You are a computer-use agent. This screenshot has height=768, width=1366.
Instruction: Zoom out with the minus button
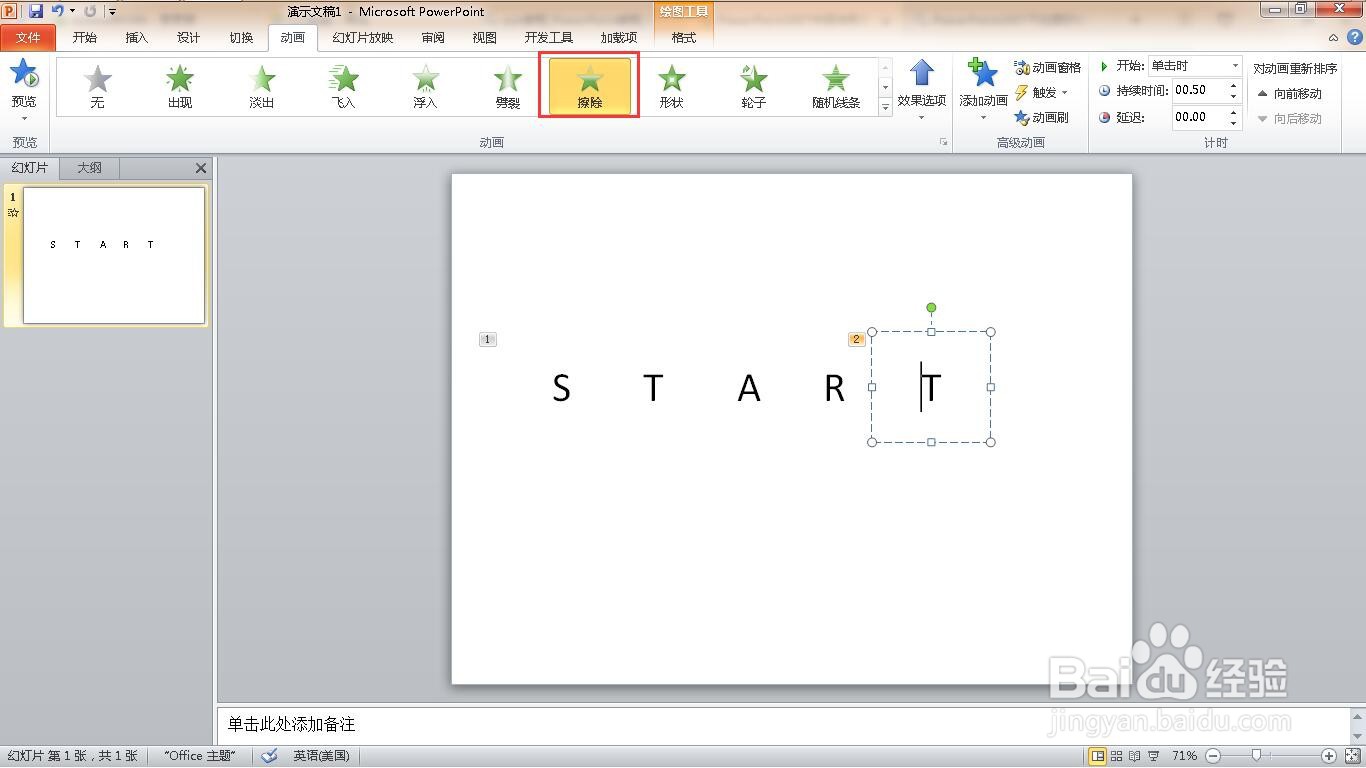point(1212,756)
